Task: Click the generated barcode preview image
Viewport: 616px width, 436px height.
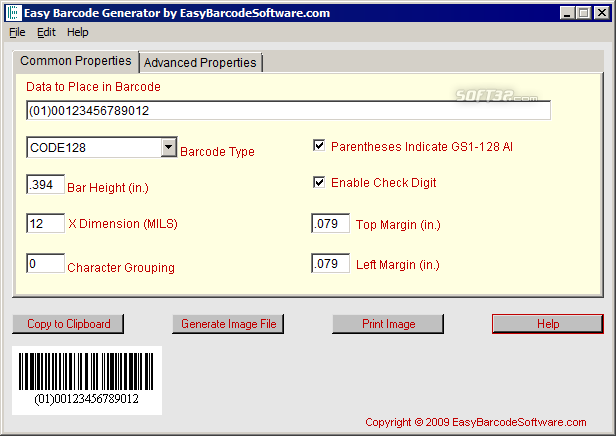Action: click(x=87, y=380)
